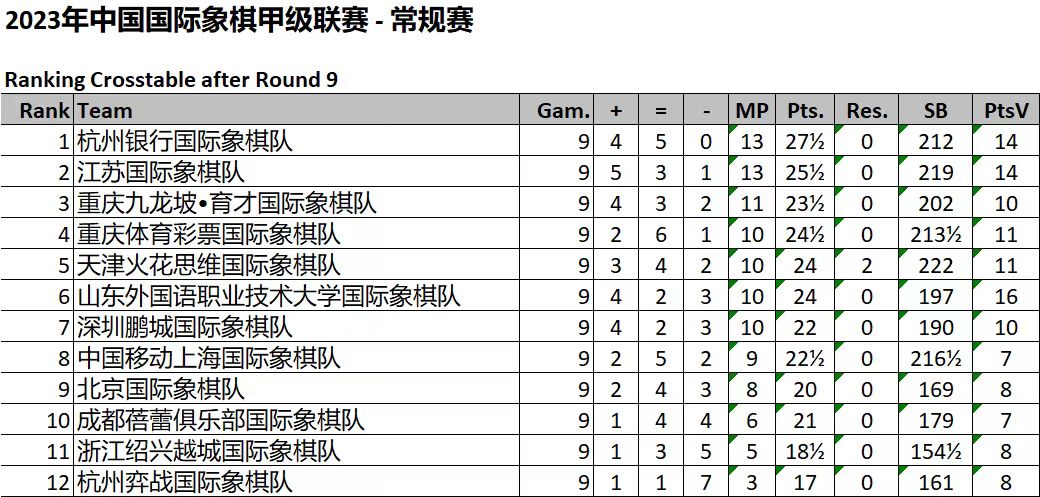The image size is (1040, 497).
Task: Click the MP column header
Action: (751, 110)
